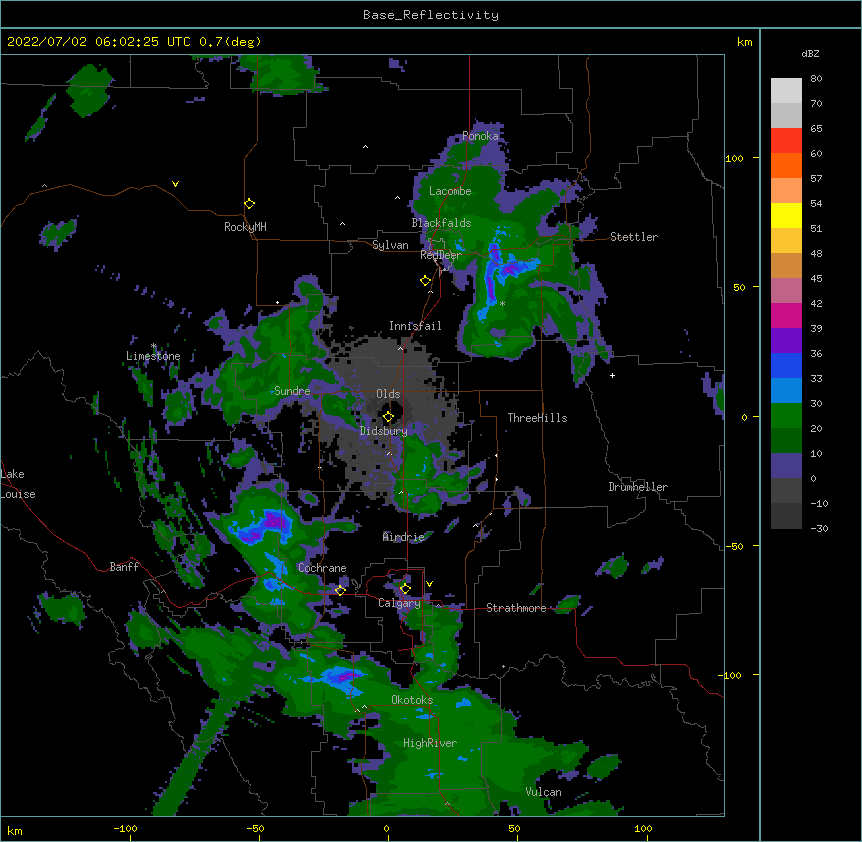Click the light gray 70-80 dBZ swatch

tap(786, 91)
